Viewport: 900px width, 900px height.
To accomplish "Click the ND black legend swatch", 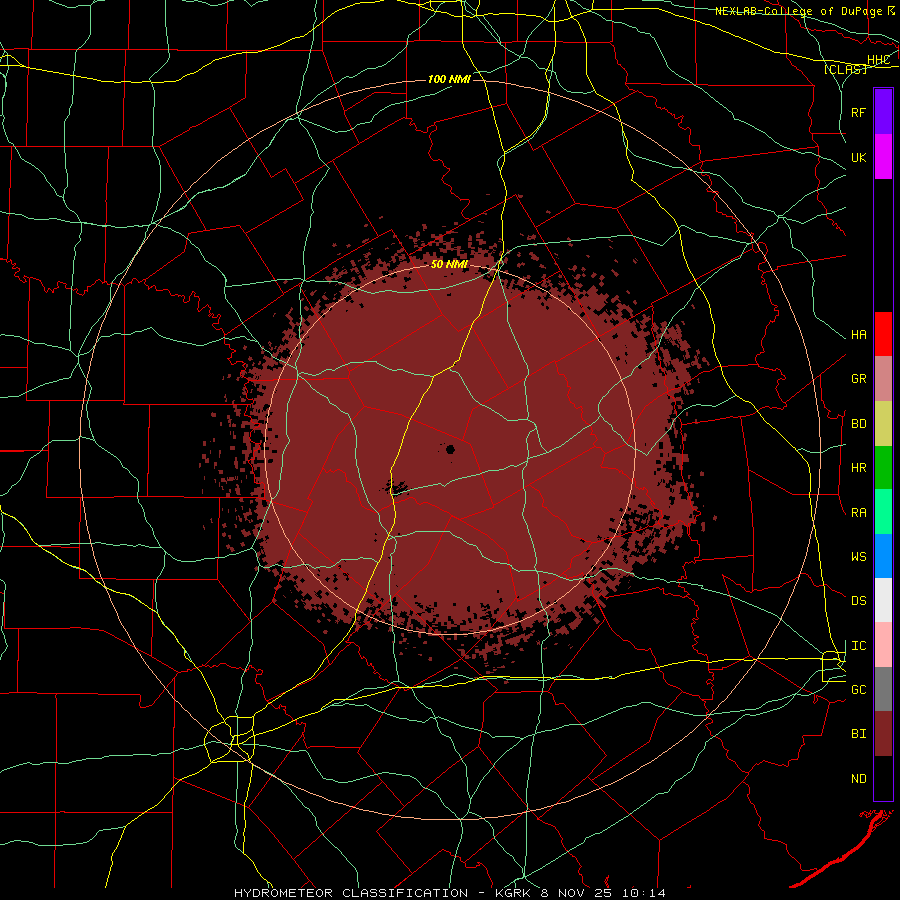I will pyautogui.click(x=883, y=778).
